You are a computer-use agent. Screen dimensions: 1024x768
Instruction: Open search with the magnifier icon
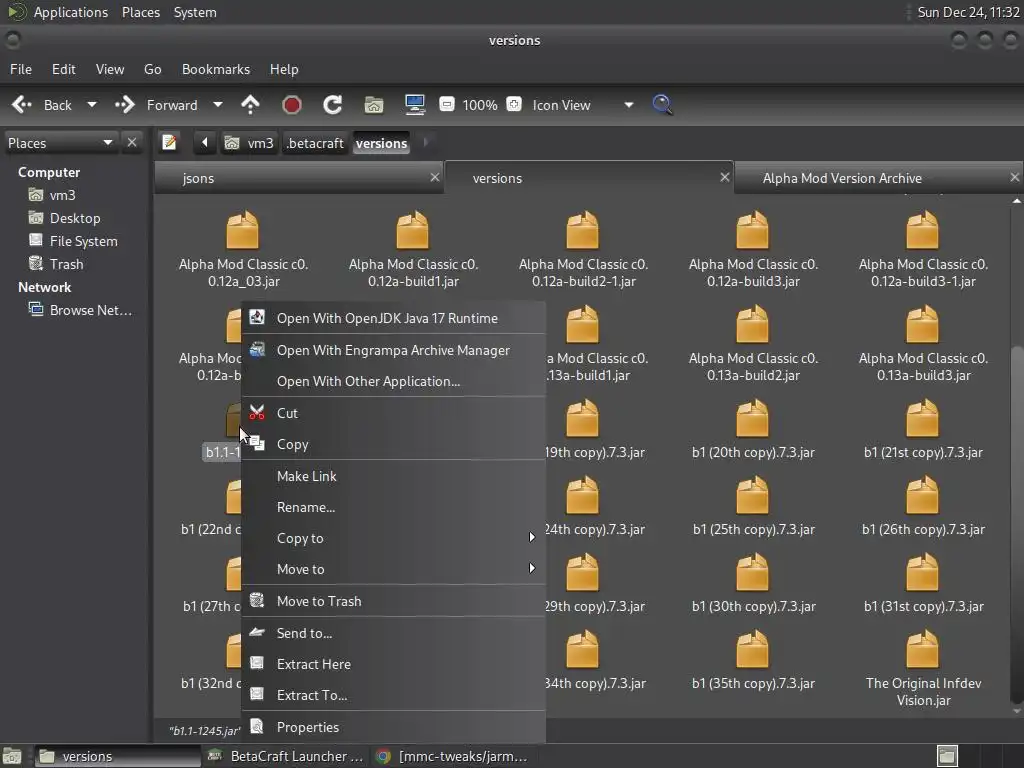662,105
